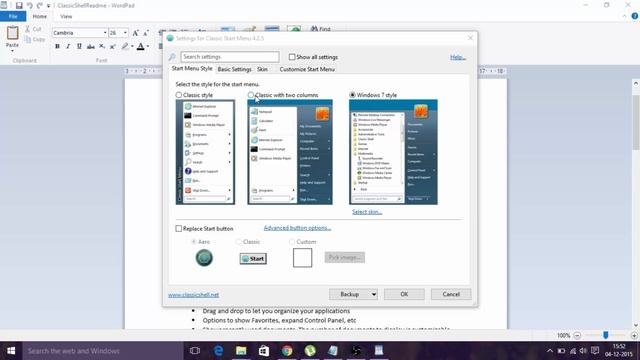Open WordPad help question mark icon
The image size is (640, 360).
(635, 16)
